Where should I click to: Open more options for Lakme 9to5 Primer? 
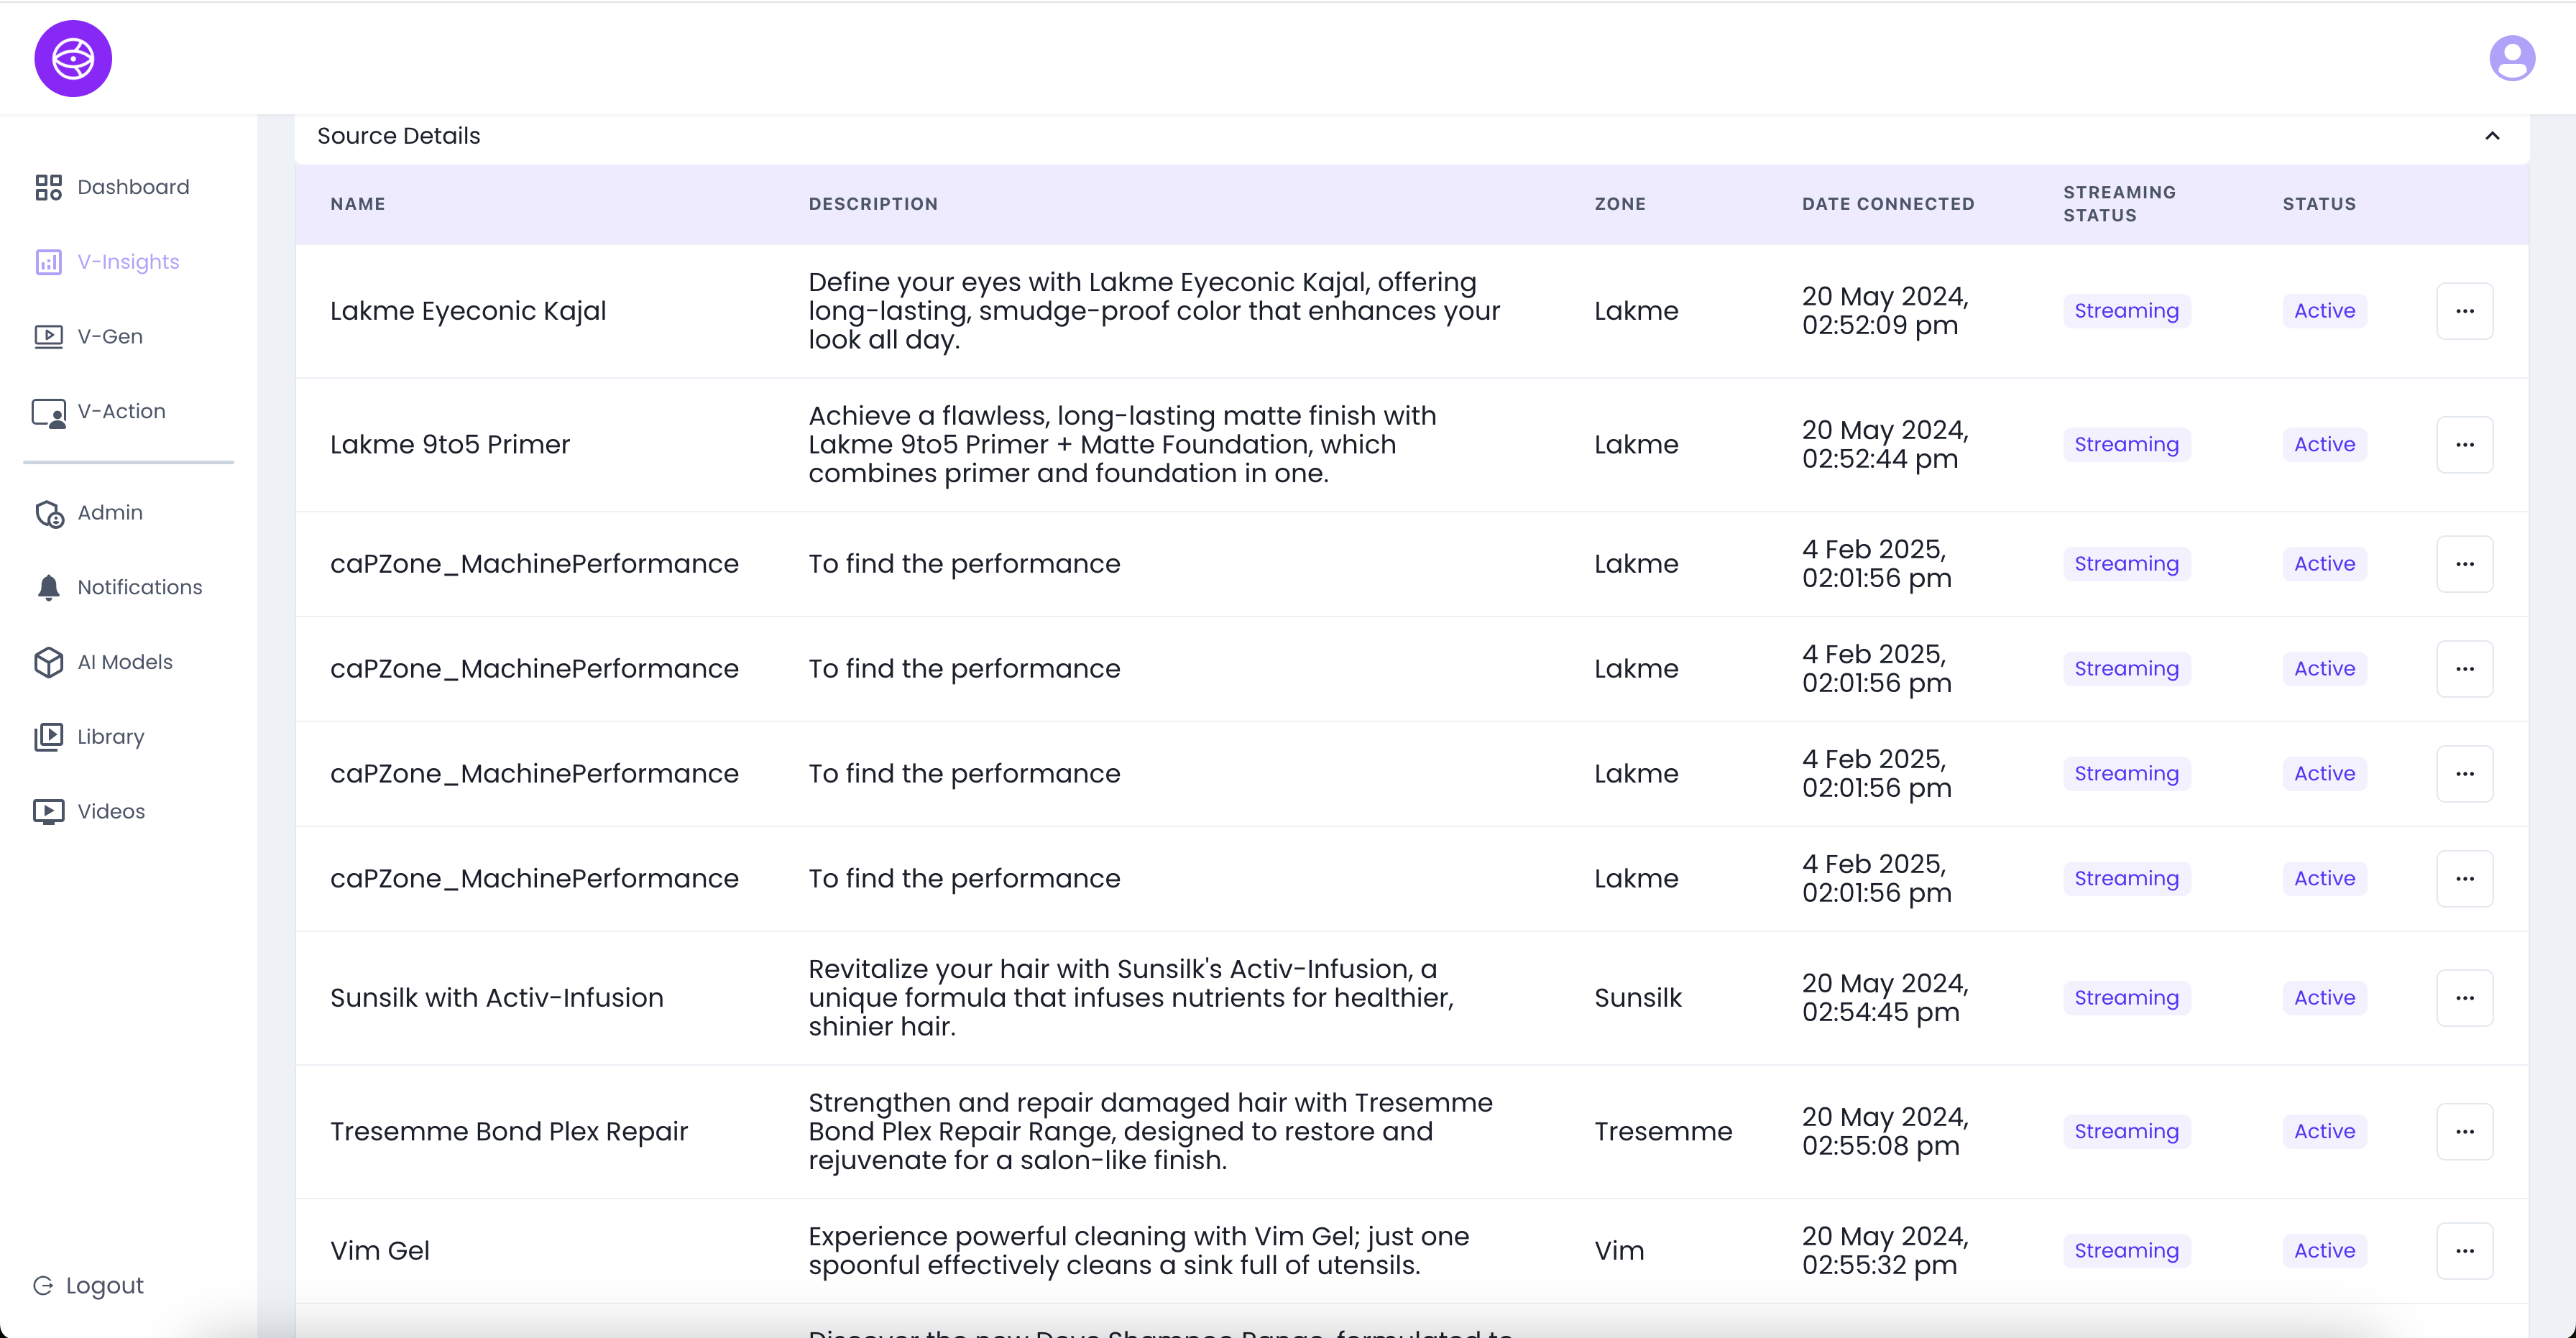(x=2464, y=444)
